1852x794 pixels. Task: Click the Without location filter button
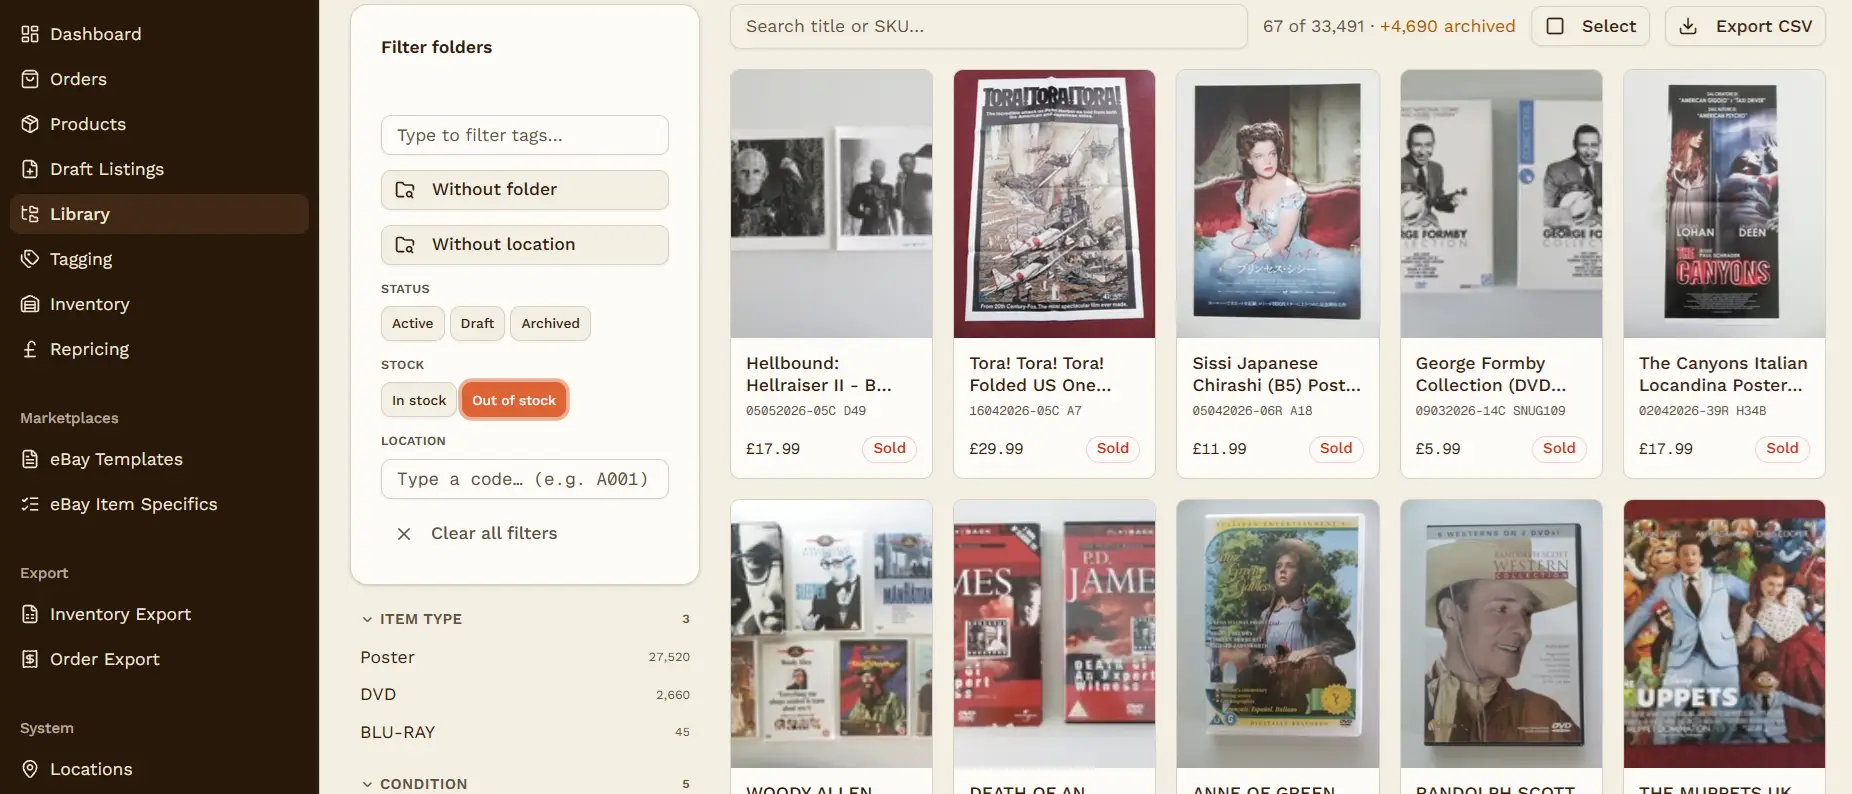tap(524, 245)
